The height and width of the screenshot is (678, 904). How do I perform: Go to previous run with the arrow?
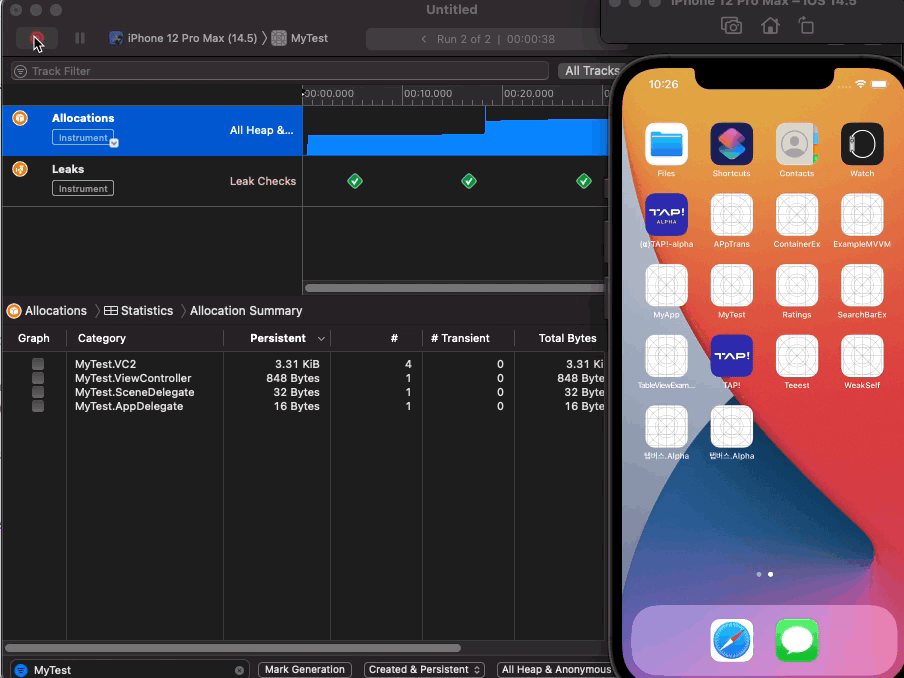pyautogui.click(x=424, y=39)
